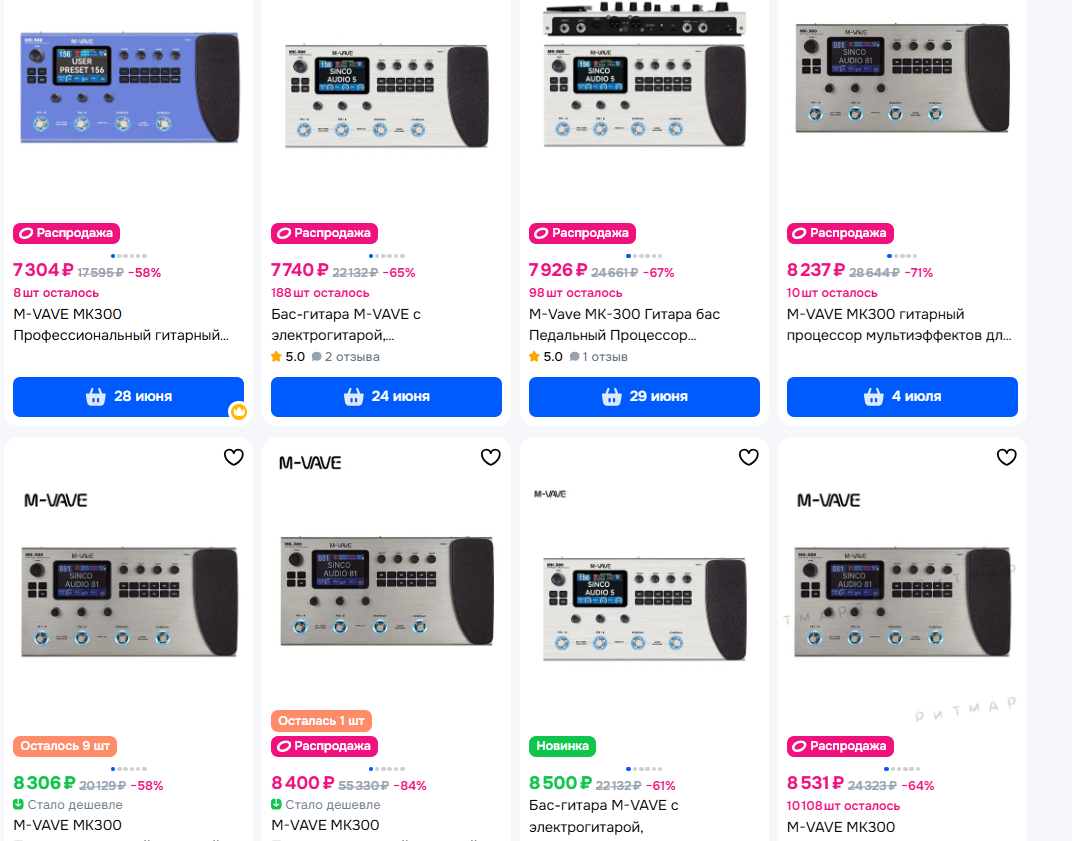Click the Осталось 9 шт badge
Image resolution: width=1072 pixels, height=841 pixels.
pyautogui.click(x=65, y=746)
